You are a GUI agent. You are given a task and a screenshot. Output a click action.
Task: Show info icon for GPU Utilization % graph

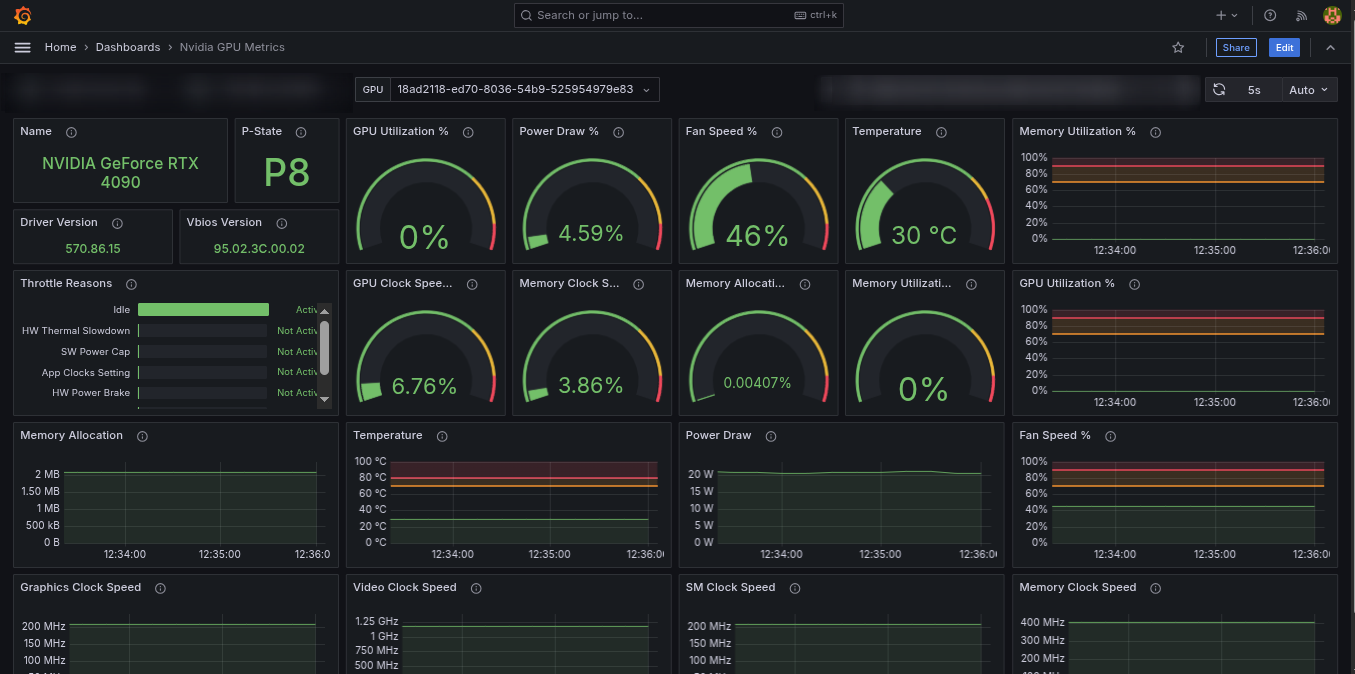[1134, 284]
